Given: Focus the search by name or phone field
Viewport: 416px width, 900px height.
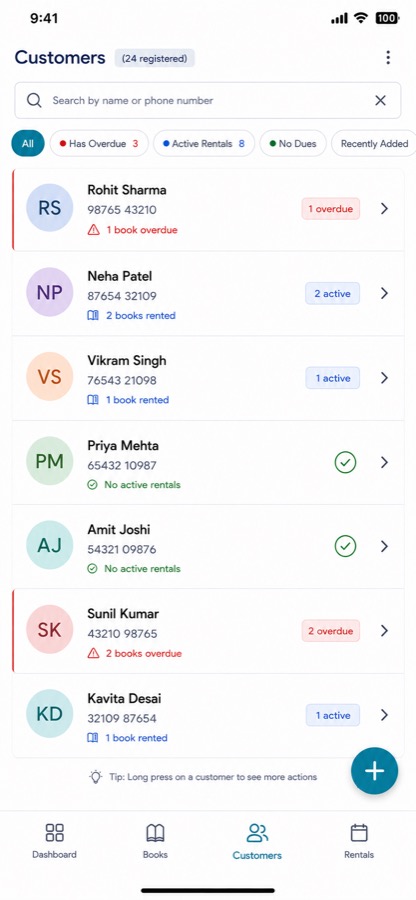Looking at the screenshot, I should [208, 100].
